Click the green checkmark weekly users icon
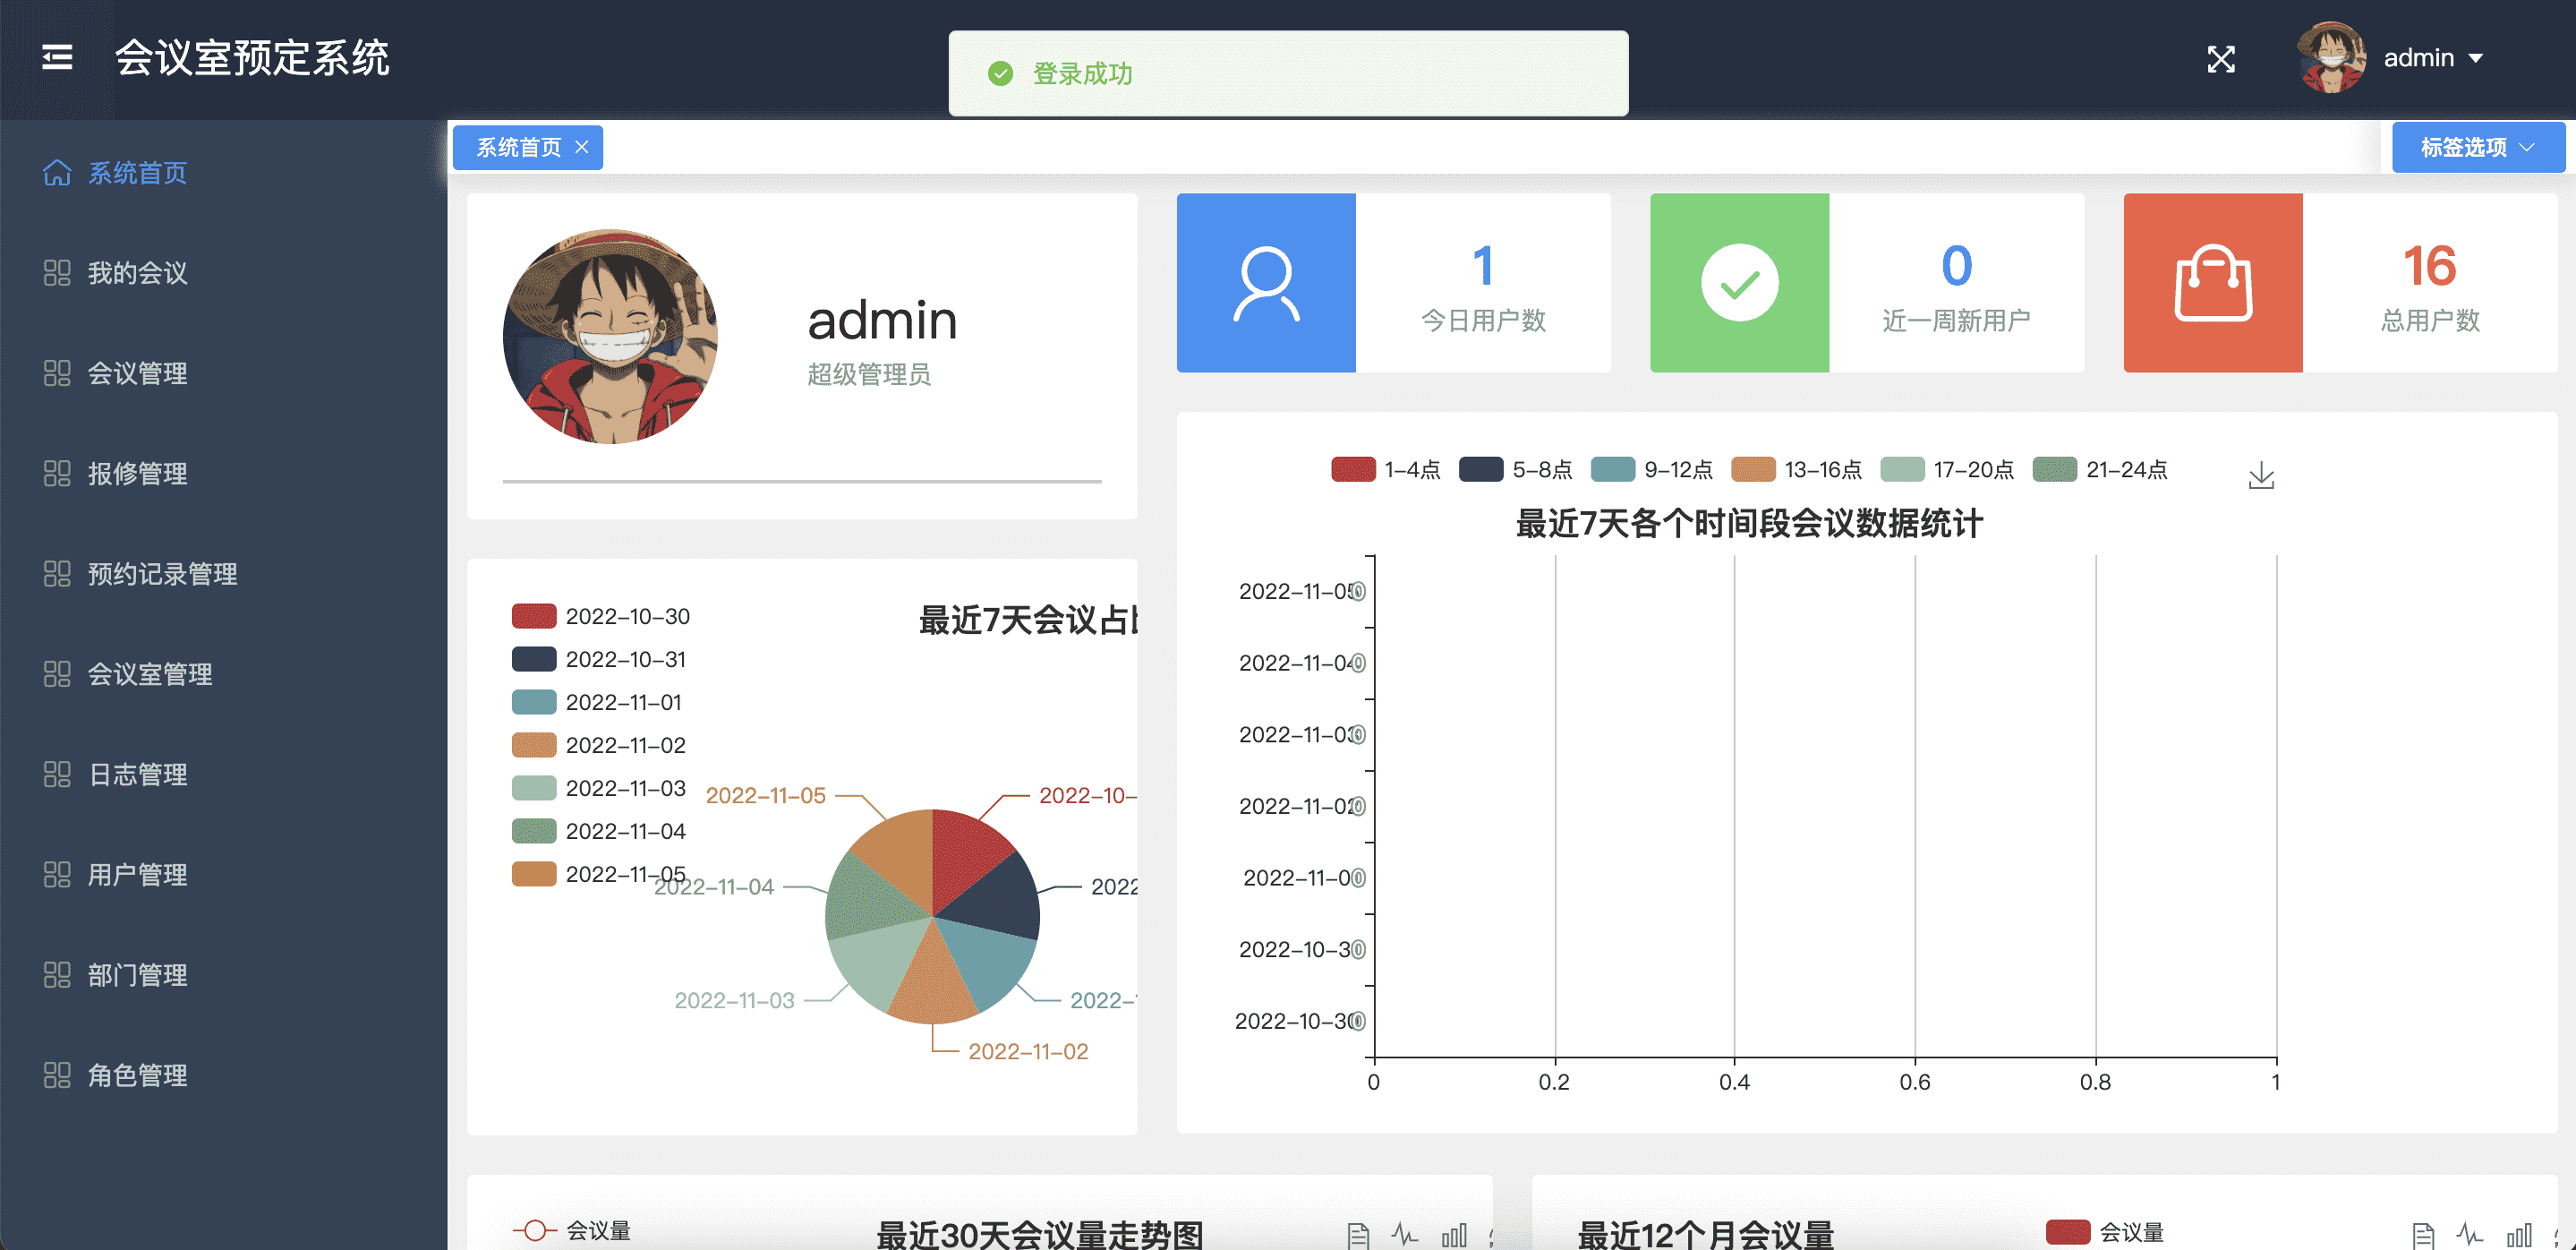 coord(1739,283)
